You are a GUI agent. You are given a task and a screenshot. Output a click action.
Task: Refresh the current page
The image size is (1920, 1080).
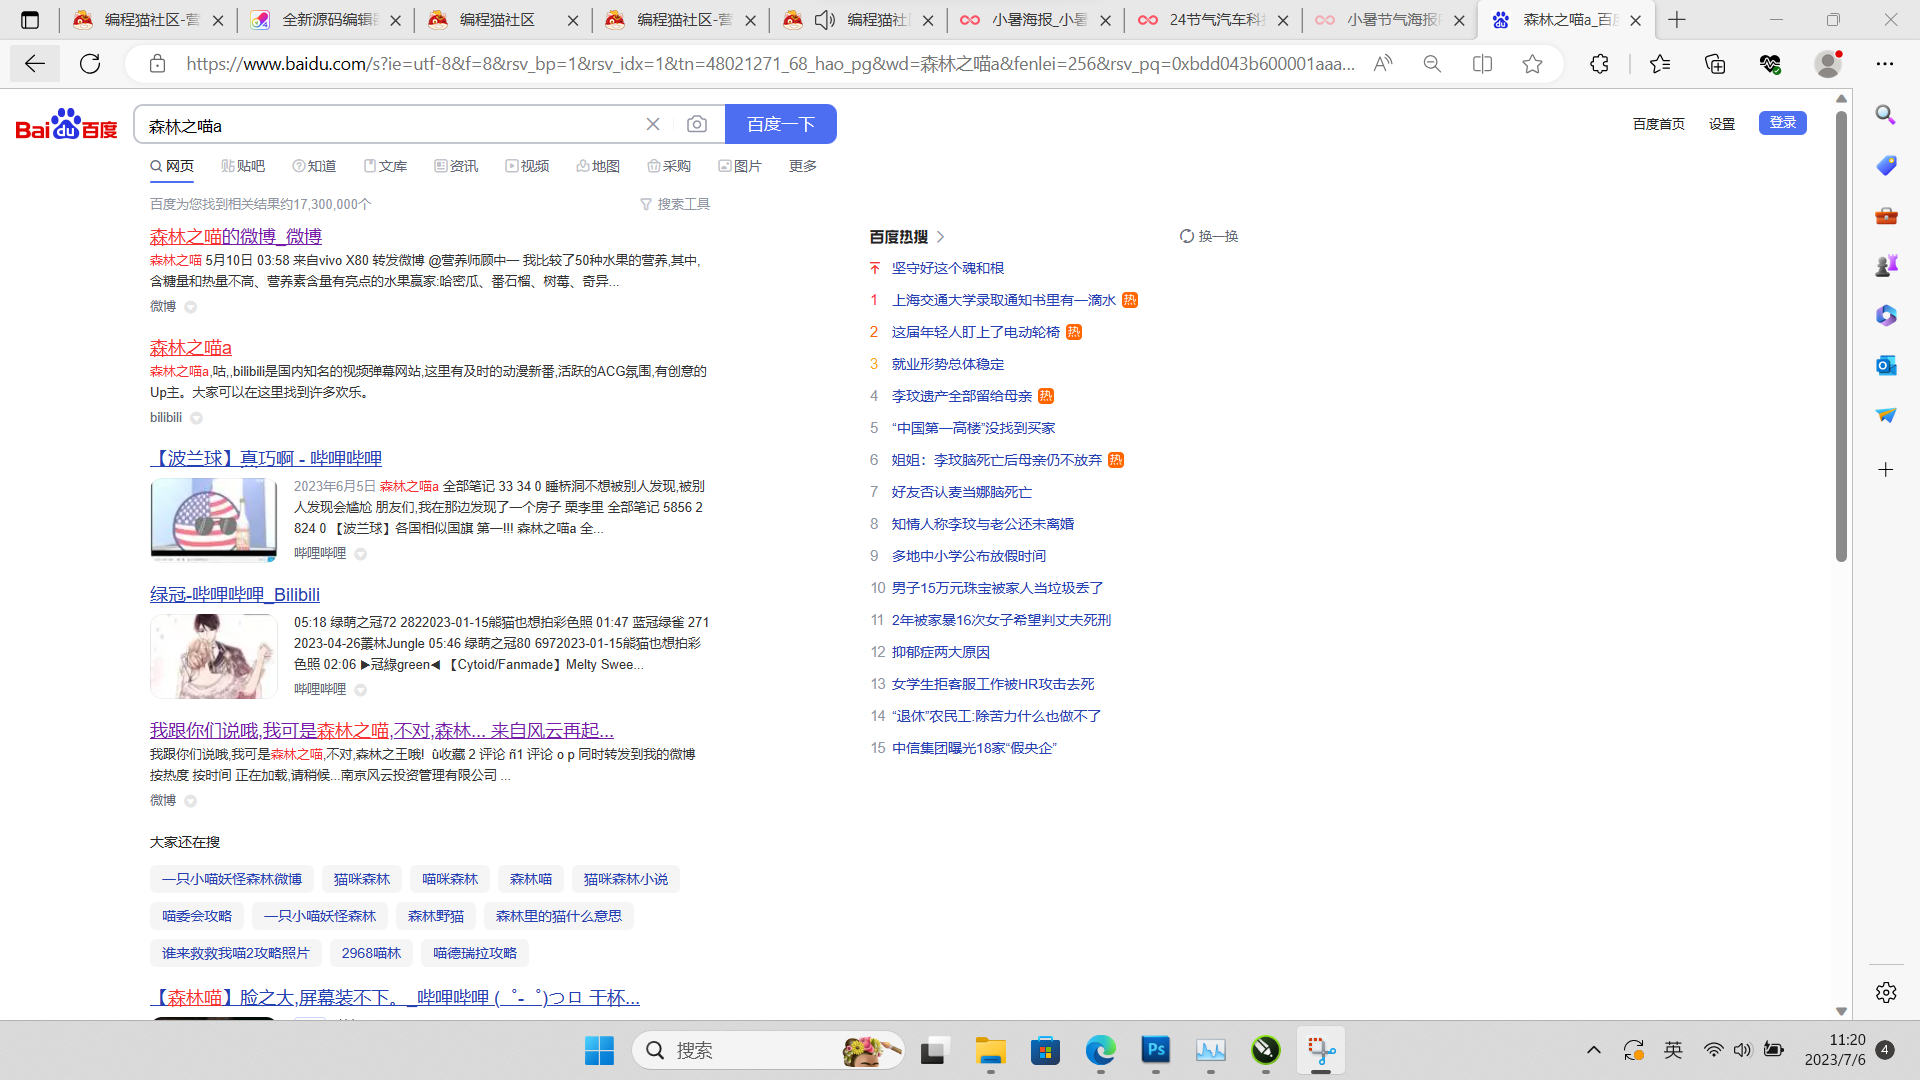(90, 64)
